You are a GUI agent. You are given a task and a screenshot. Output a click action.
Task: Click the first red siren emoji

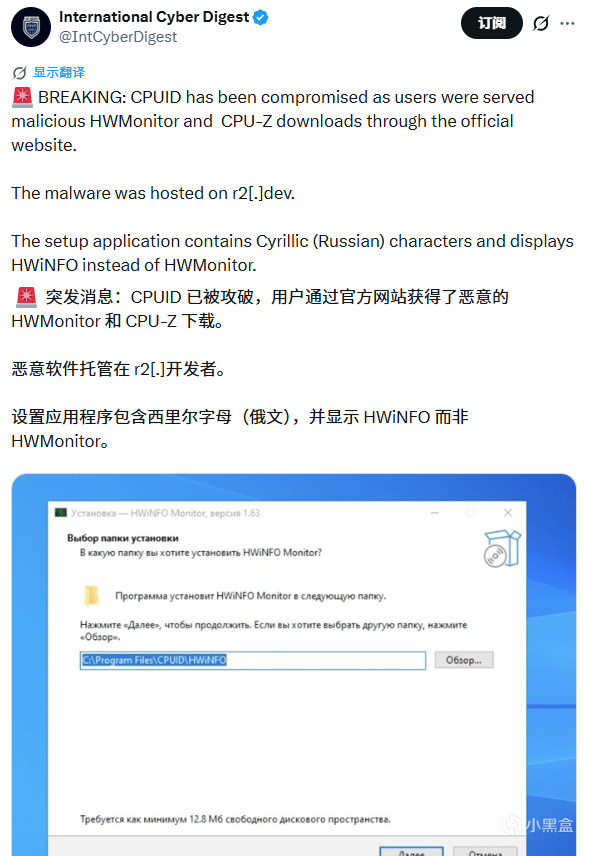(22, 97)
